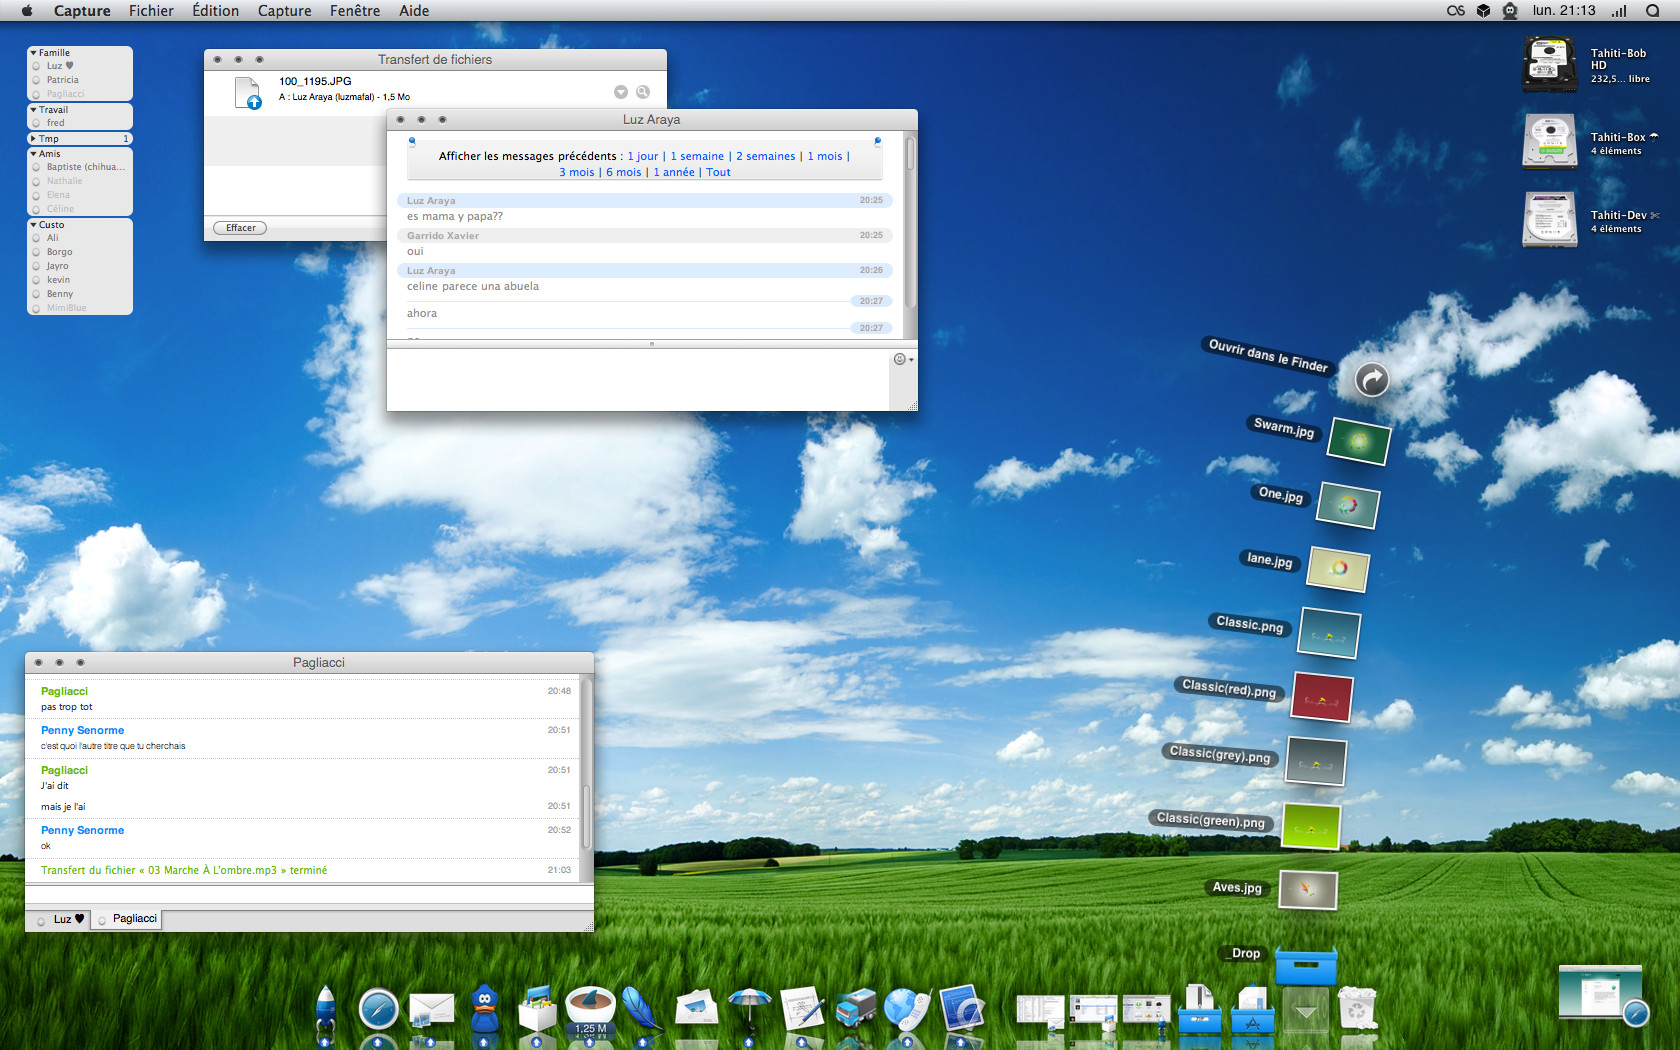Collapse the Travail contact group
The image size is (1680, 1050).
tap(33, 110)
